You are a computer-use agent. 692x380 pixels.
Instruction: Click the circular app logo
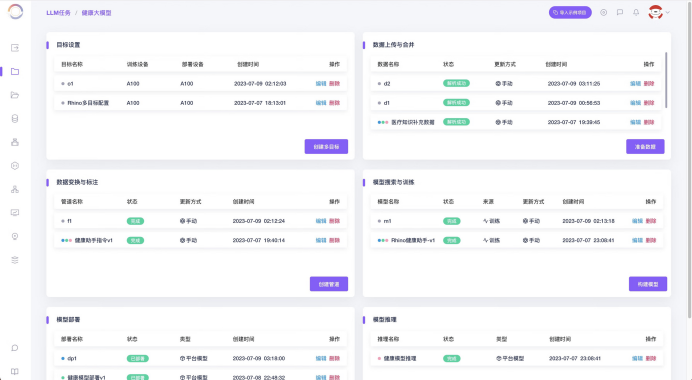pos(15,11)
